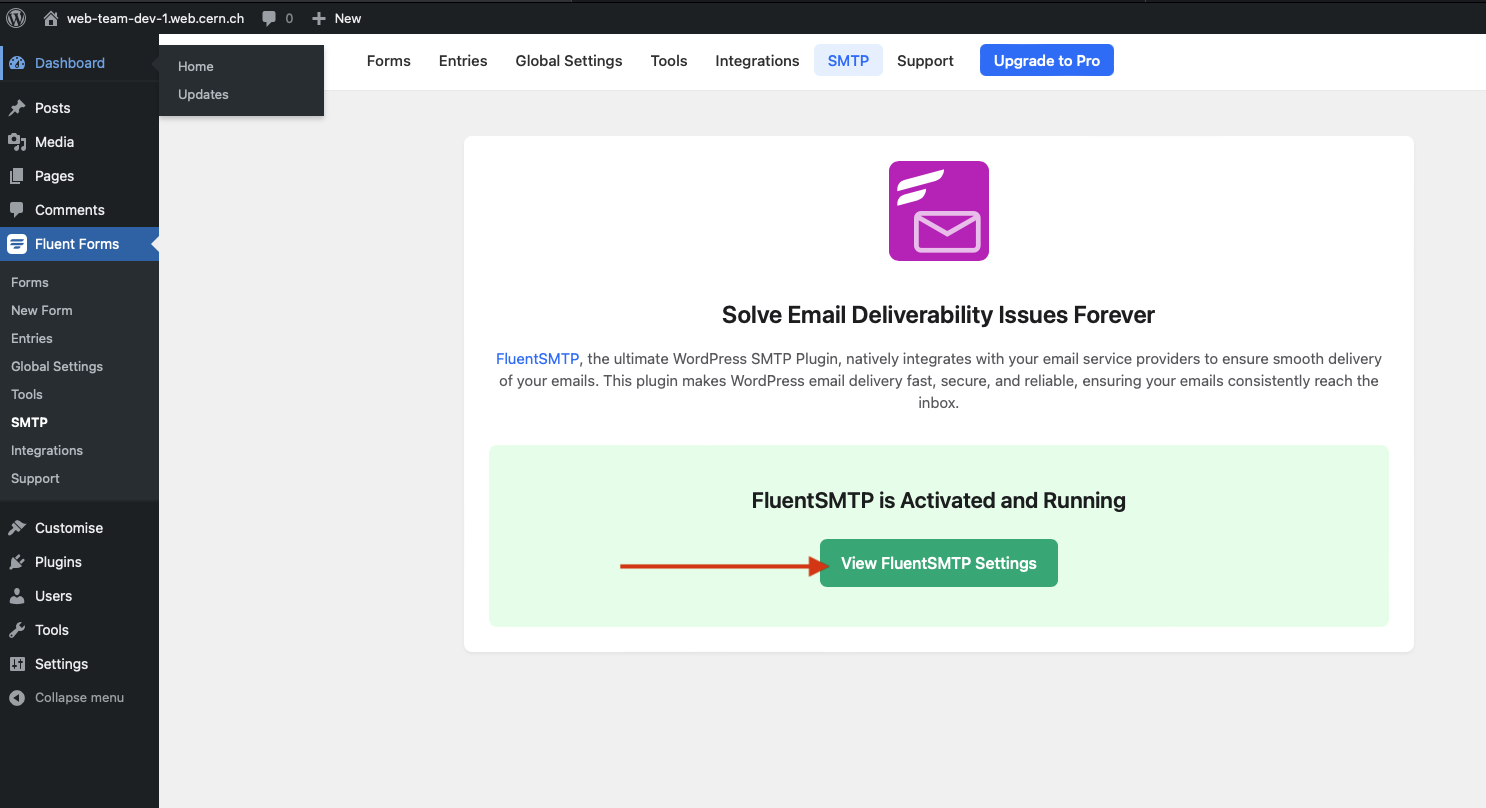Switch to Integrations top tab
Image resolution: width=1486 pixels, height=808 pixels.
(x=757, y=61)
